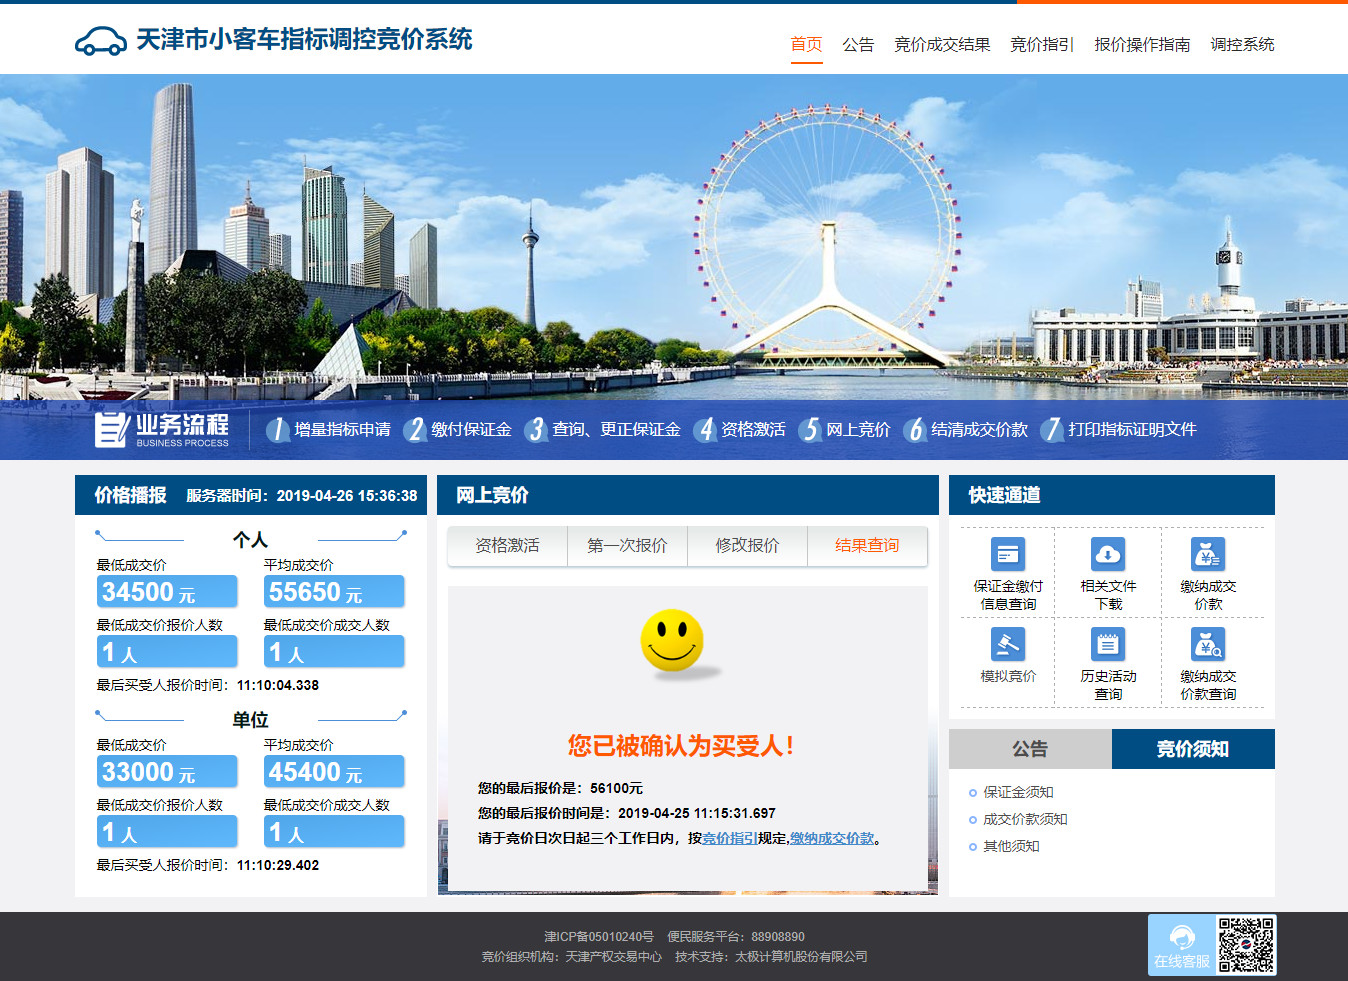
Task: Switch to the 公告 tab
Action: 1030,749
